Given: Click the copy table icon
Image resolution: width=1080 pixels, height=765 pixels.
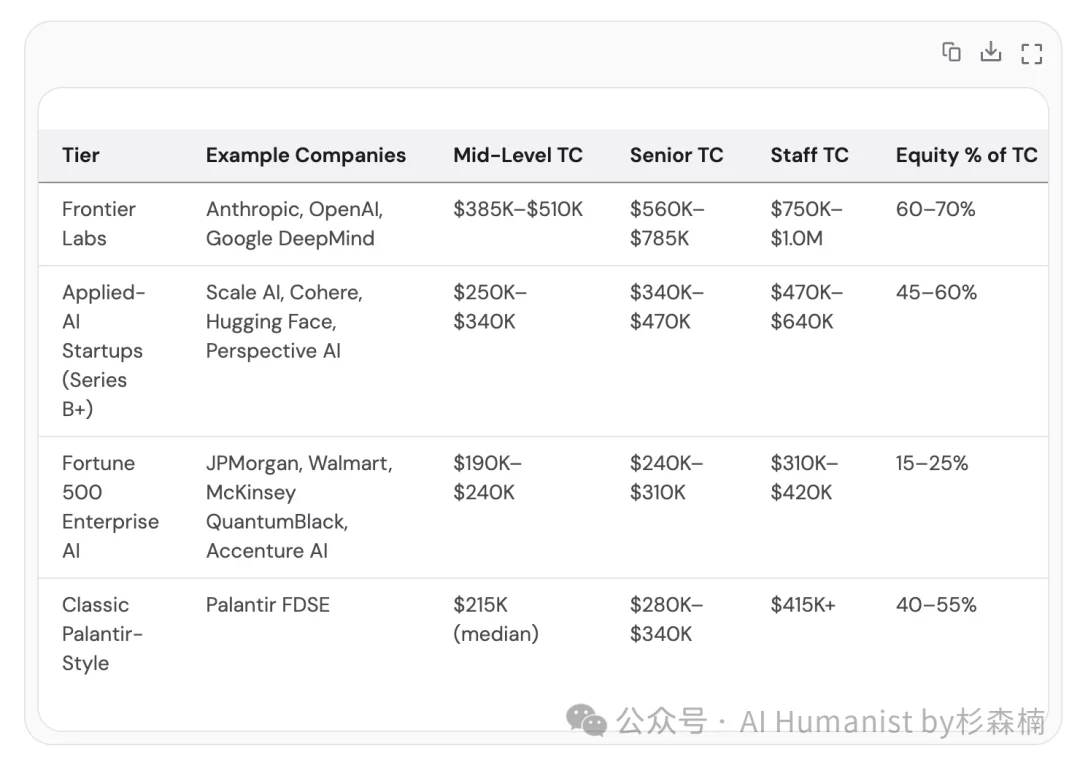Looking at the screenshot, I should point(951,52).
